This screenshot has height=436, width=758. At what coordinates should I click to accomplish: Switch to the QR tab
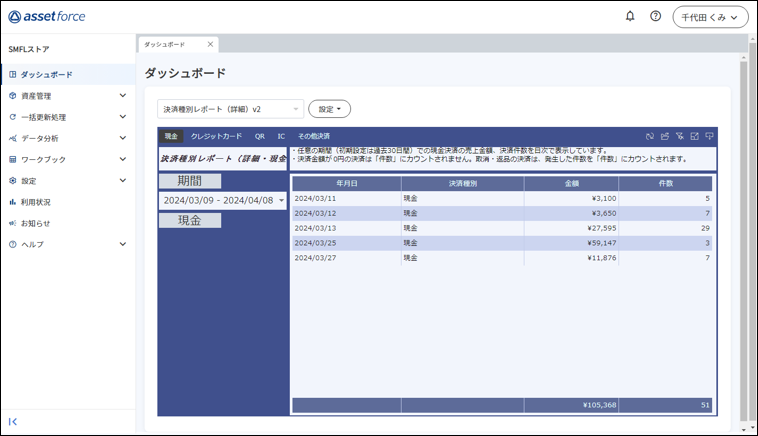pos(260,136)
